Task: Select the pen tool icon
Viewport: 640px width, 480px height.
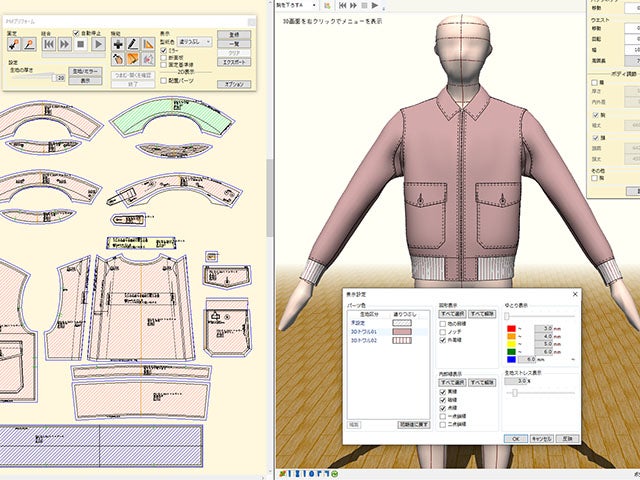Action: pos(132,44)
